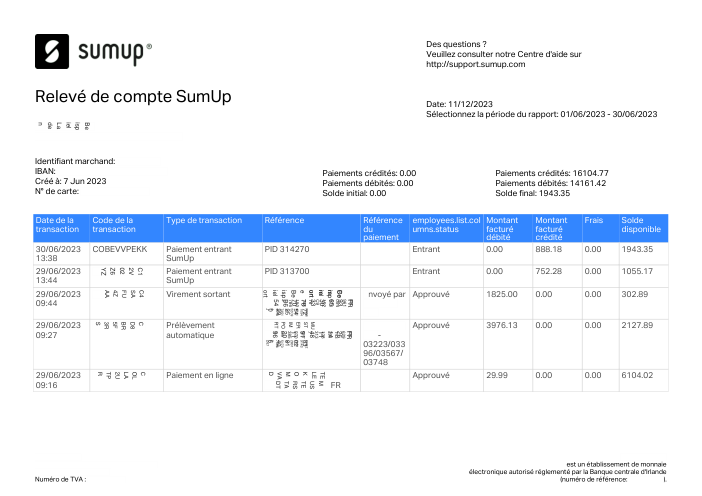The width and height of the screenshot is (702, 496).
Task: Click transaction code COBEVVPEKK
Action: [x=120, y=249]
